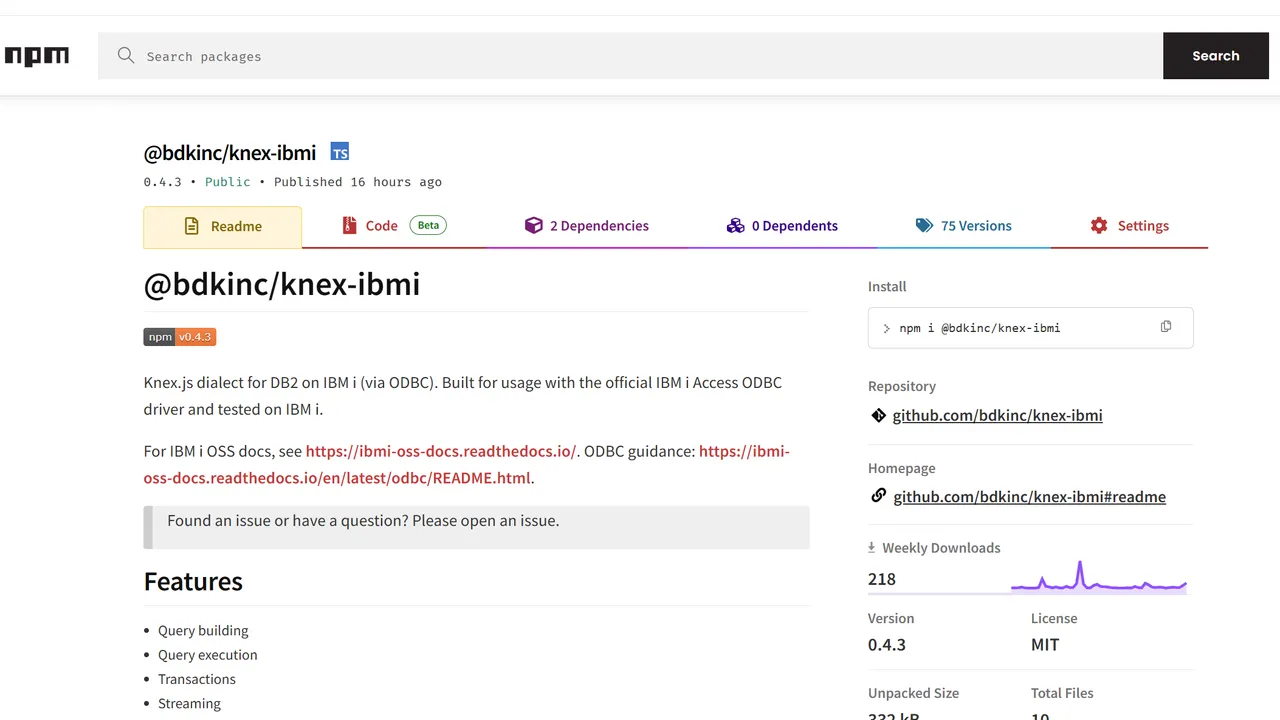
Task: Click the npm v0.4.3 version badge
Action: [x=180, y=337]
